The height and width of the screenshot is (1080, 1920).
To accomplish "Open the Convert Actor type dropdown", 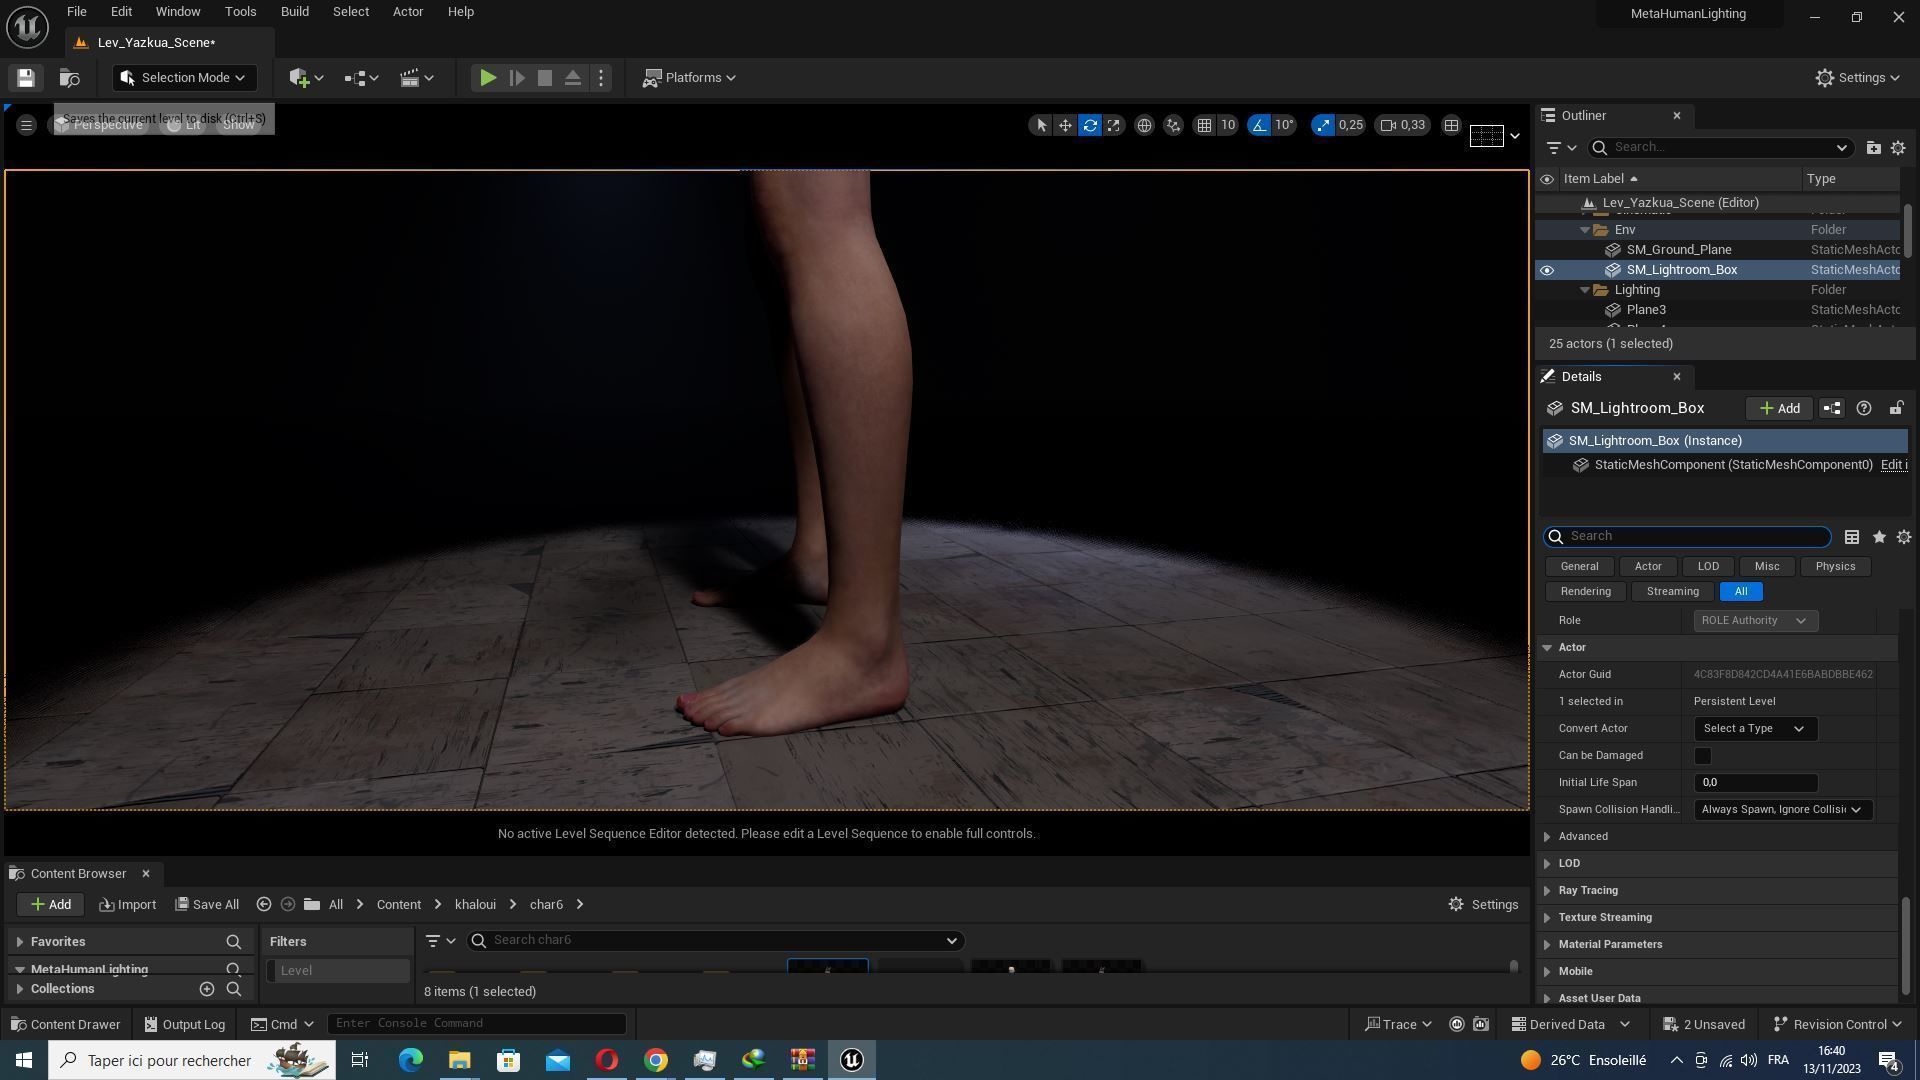I will pos(1754,729).
